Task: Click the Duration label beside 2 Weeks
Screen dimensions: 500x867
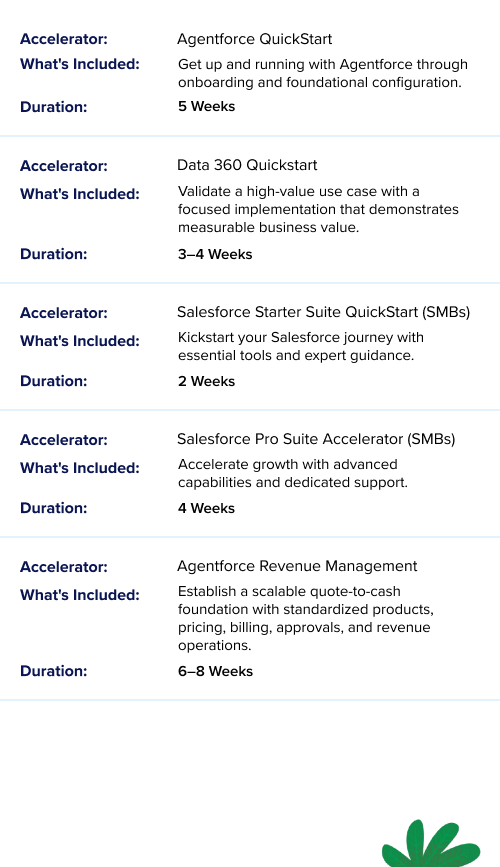Action: click(54, 381)
